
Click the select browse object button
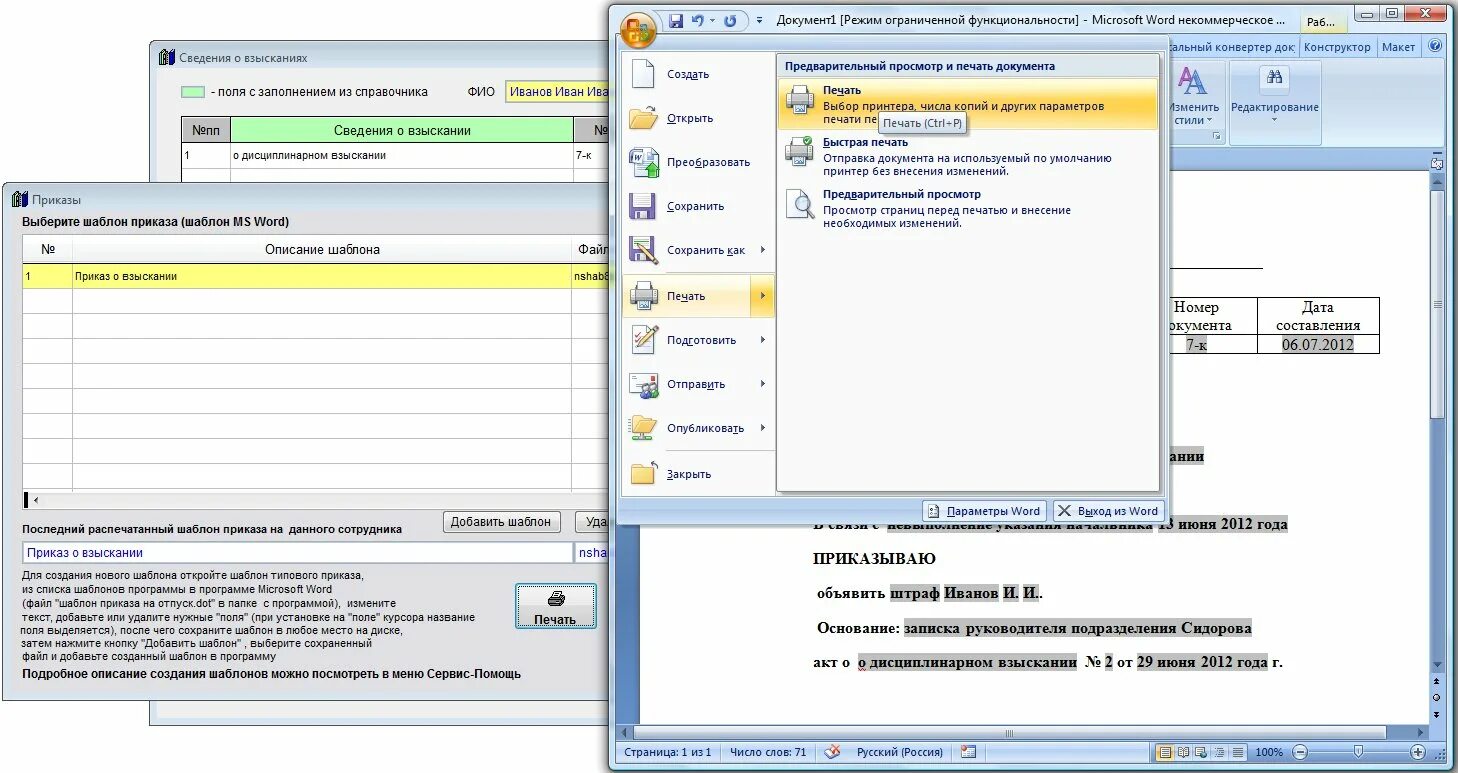(1437, 697)
